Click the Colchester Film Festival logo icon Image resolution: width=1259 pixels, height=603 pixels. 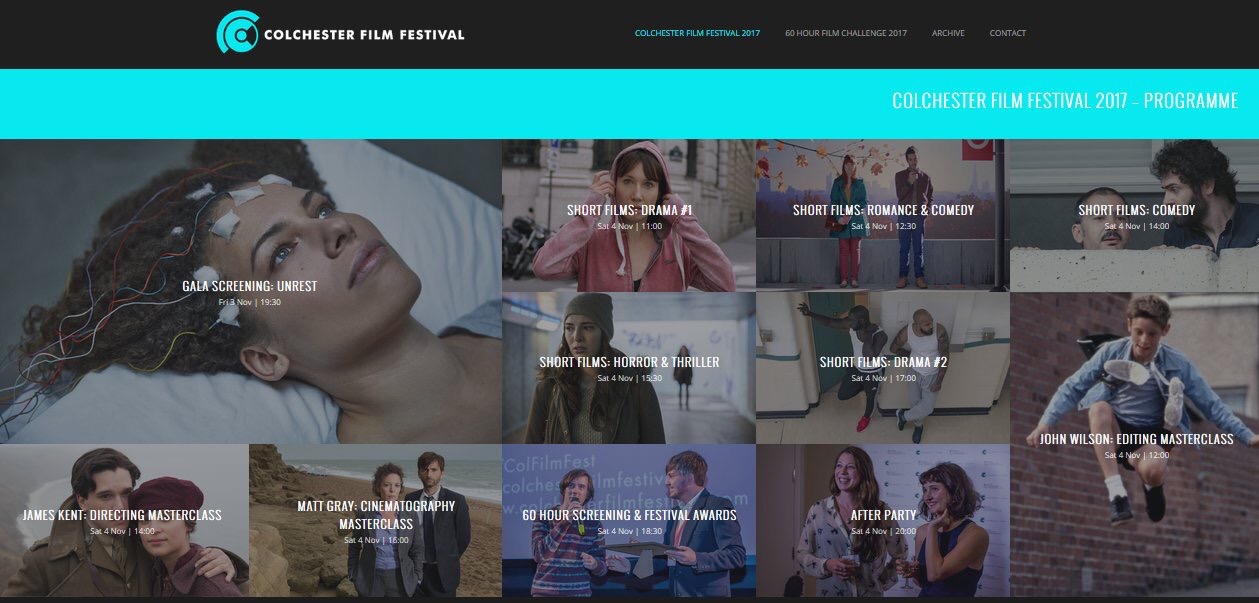click(237, 33)
